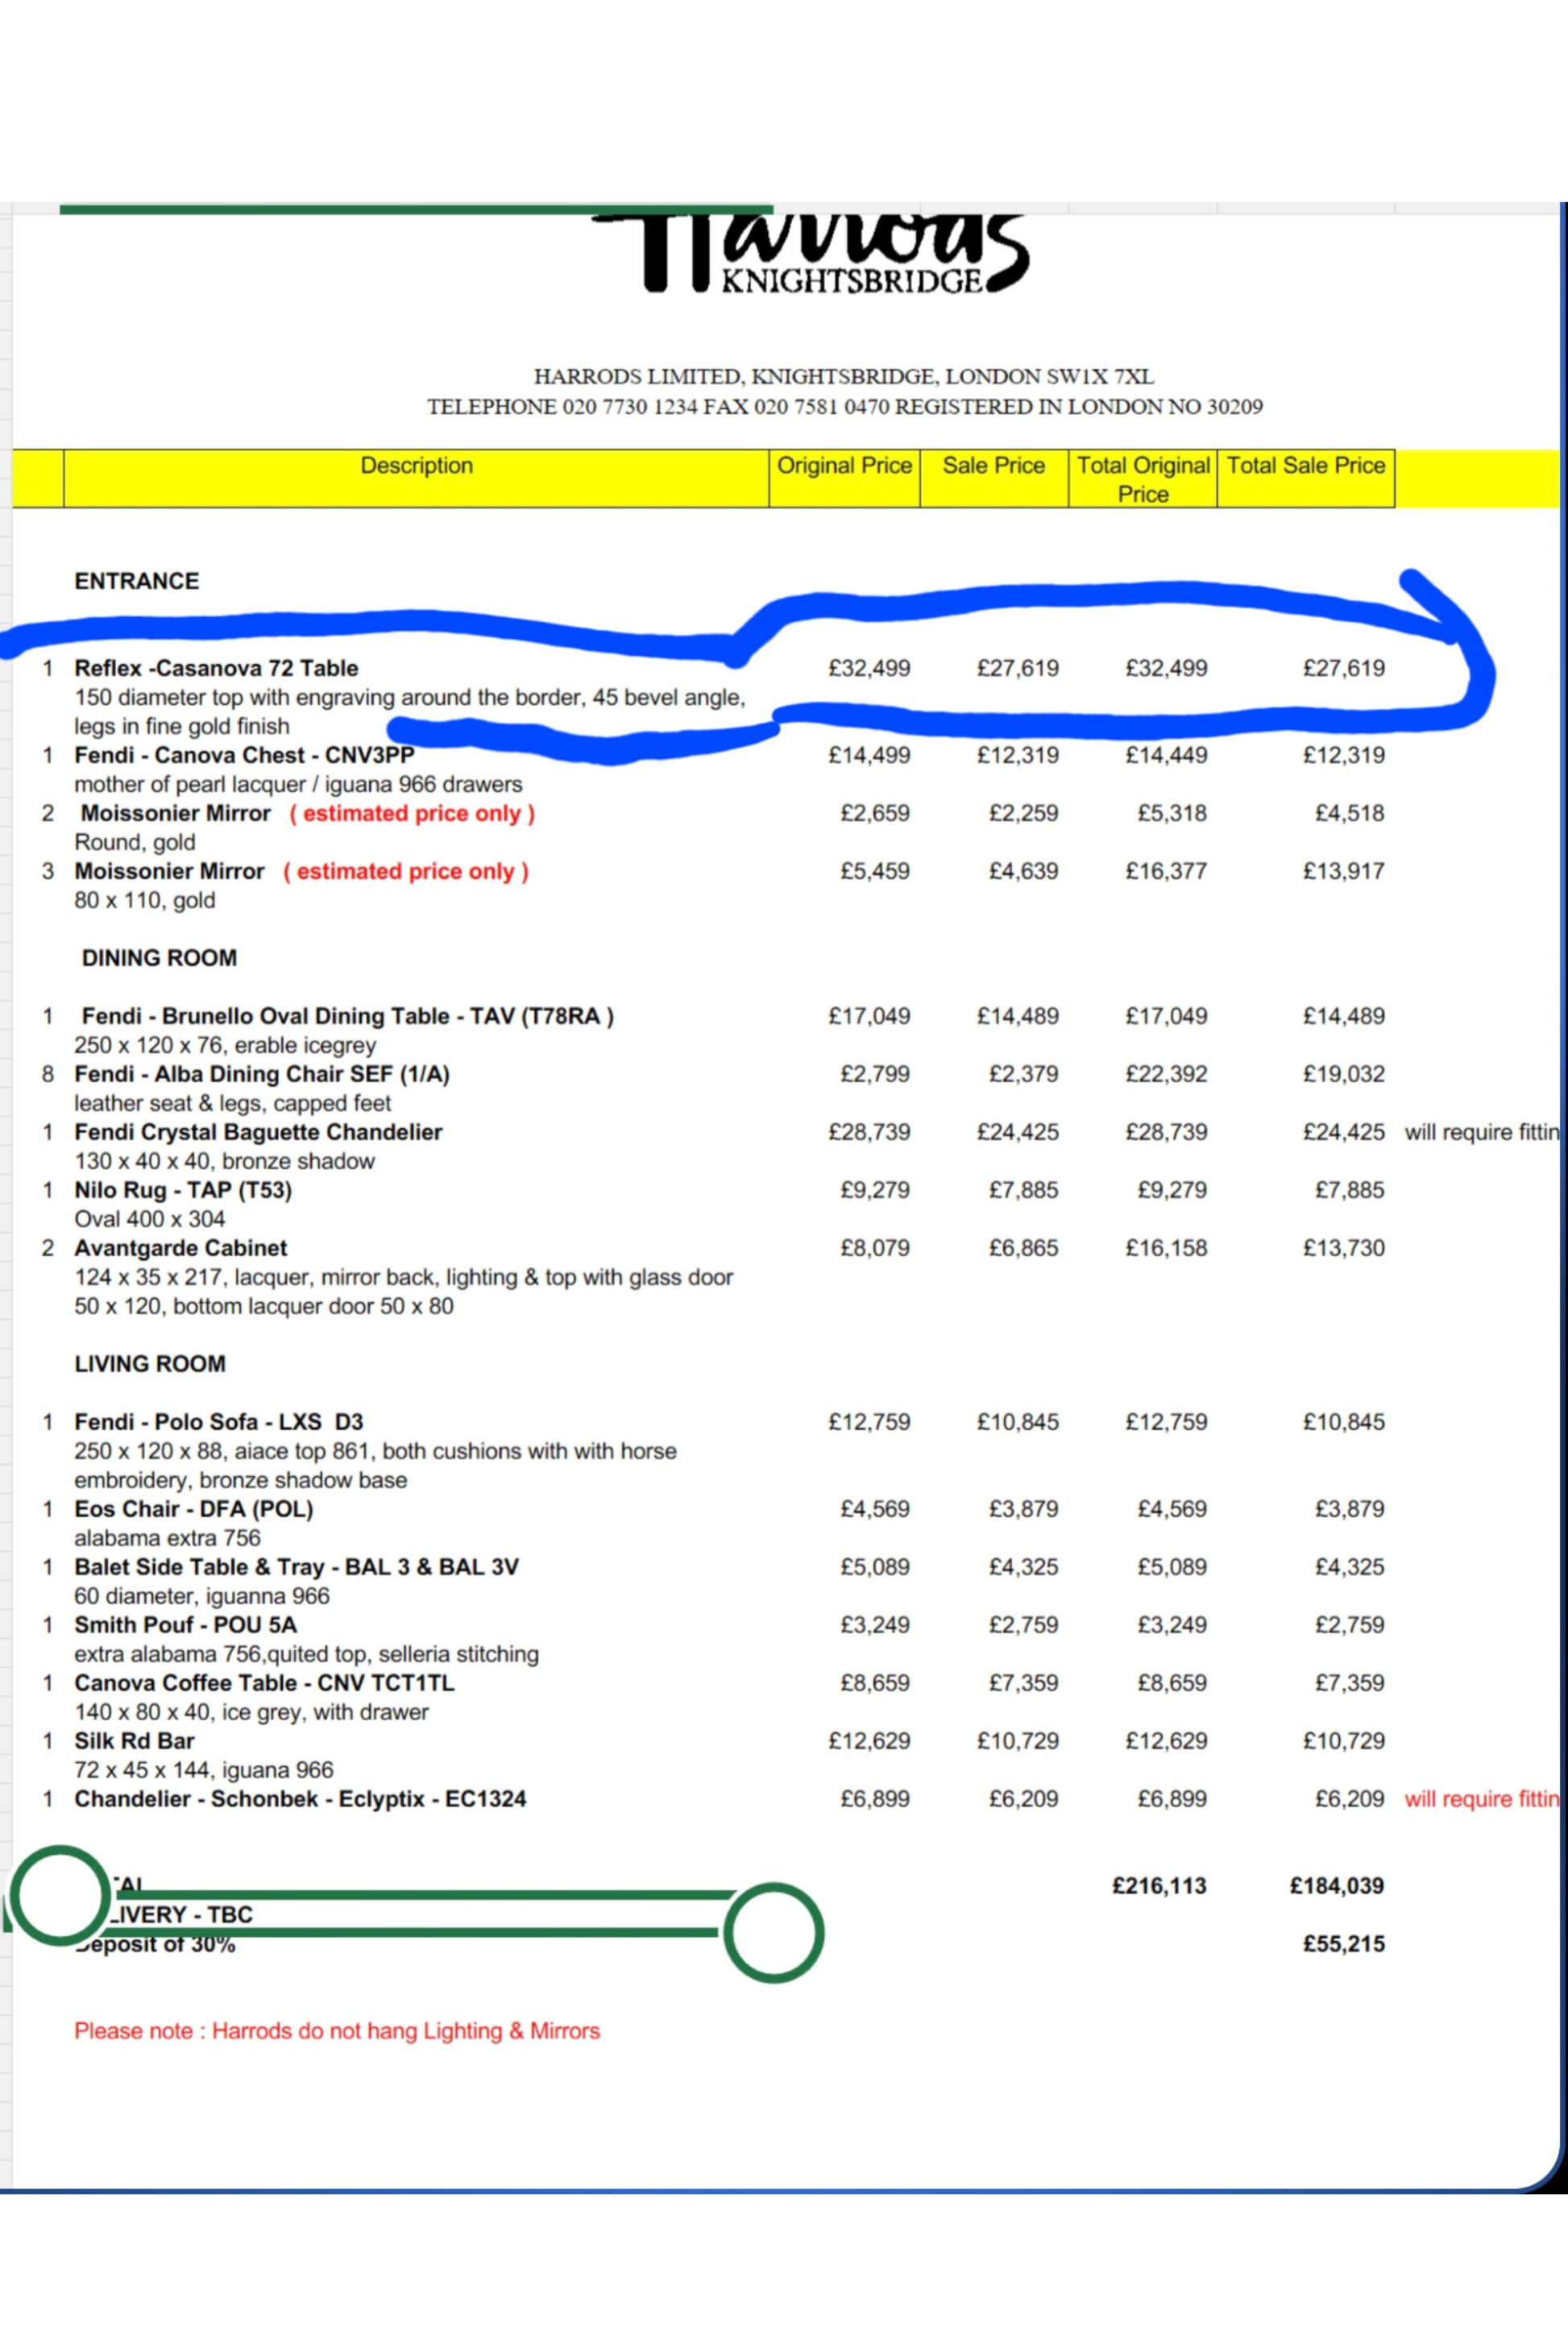Select 'mother of pearl lacquer / iguana 966 drawers'

[298, 784]
